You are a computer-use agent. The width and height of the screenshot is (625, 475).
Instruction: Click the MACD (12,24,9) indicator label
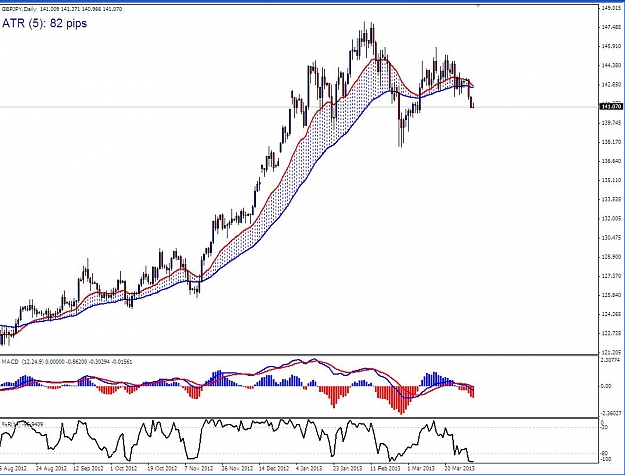click(x=67, y=361)
